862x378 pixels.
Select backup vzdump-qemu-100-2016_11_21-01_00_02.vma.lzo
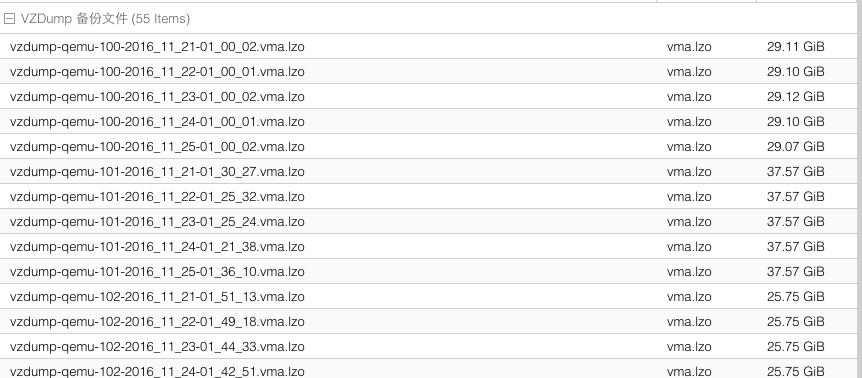428,46
